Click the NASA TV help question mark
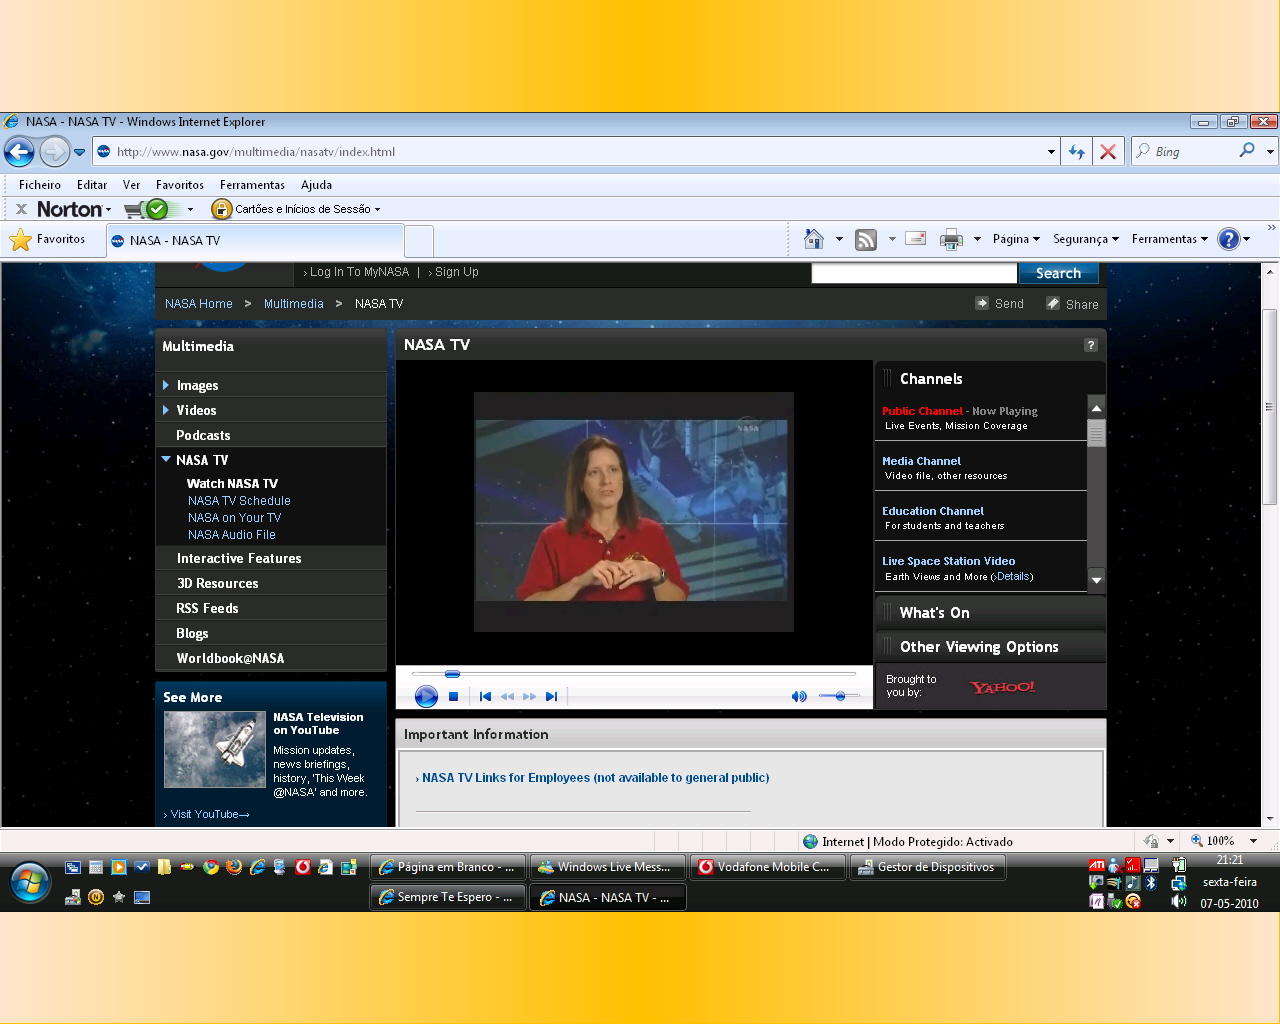 [x=1091, y=345]
